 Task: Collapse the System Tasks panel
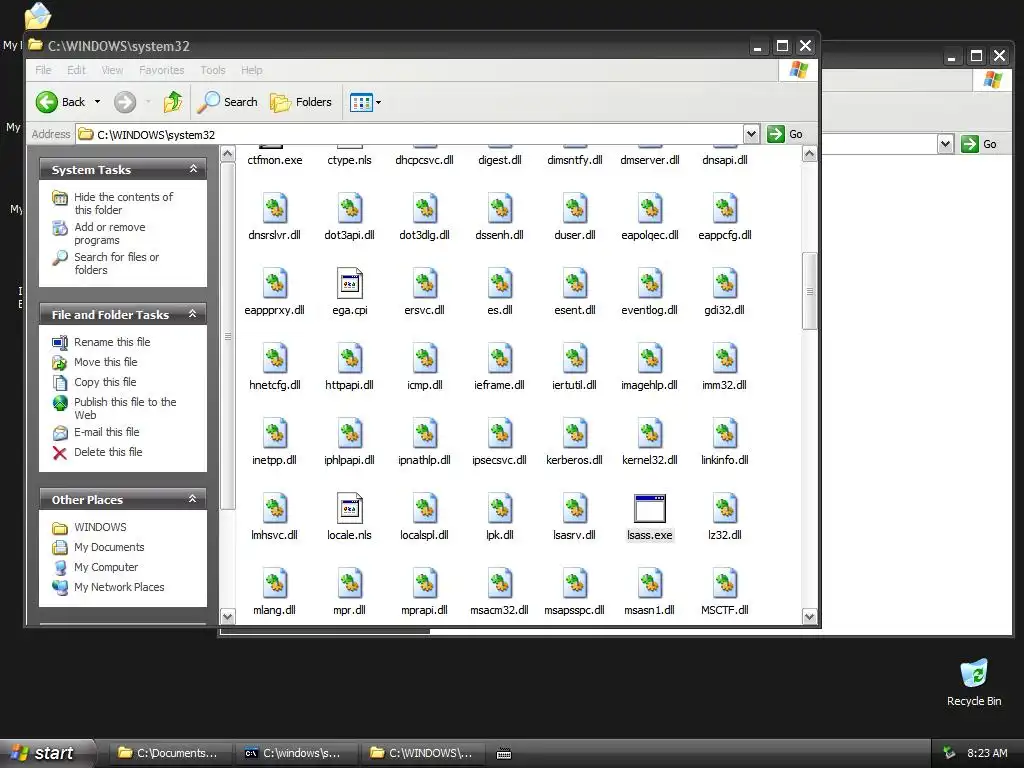[193, 169]
